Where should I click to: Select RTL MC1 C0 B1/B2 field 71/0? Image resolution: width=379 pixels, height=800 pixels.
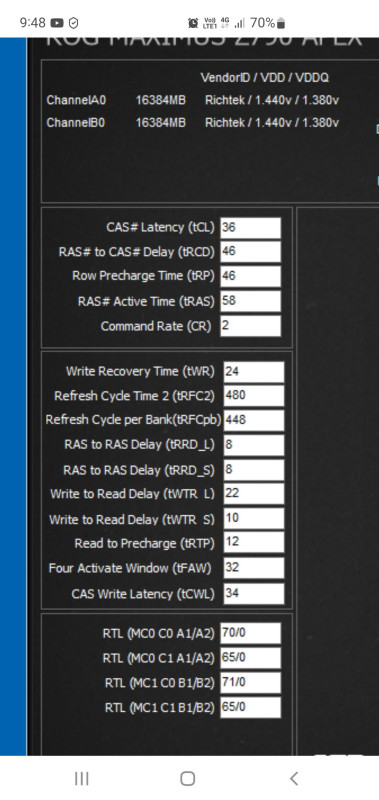[250, 683]
